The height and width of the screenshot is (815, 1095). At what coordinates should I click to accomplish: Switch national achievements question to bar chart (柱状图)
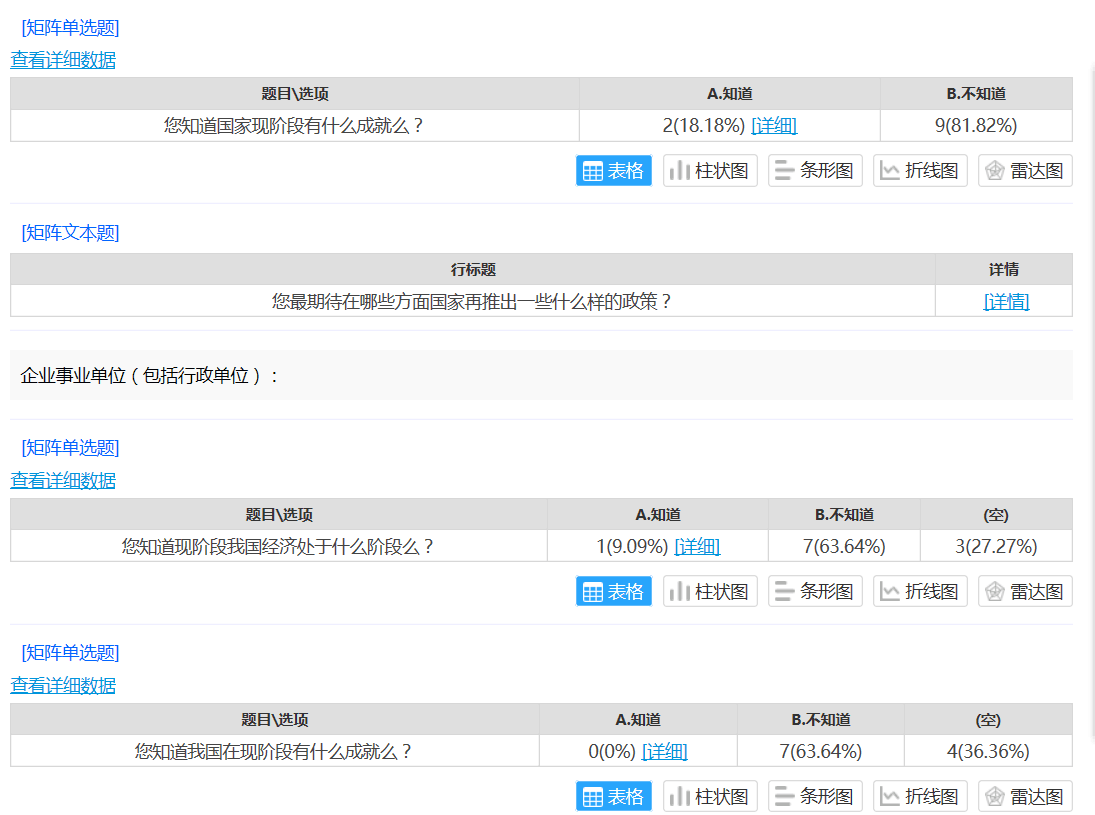pyautogui.click(x=710, y=171)
